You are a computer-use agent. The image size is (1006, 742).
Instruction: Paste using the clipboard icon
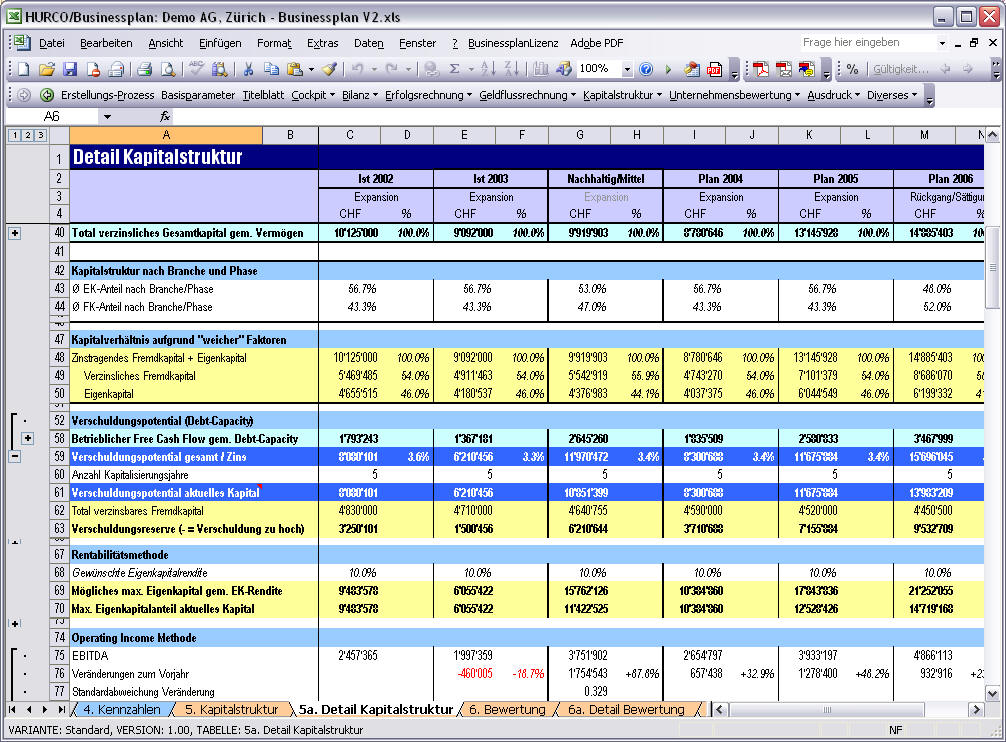click(295, 69)
